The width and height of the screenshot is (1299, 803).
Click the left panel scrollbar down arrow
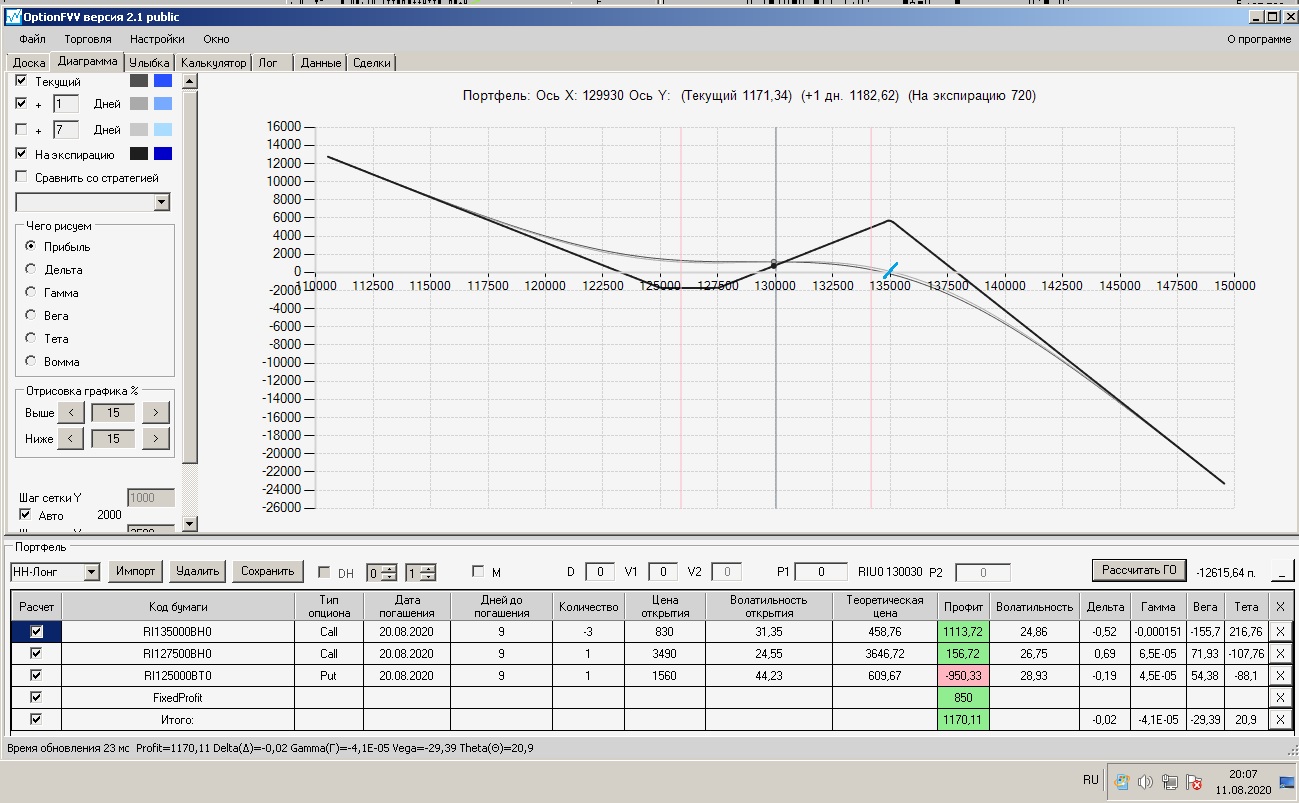190,522
